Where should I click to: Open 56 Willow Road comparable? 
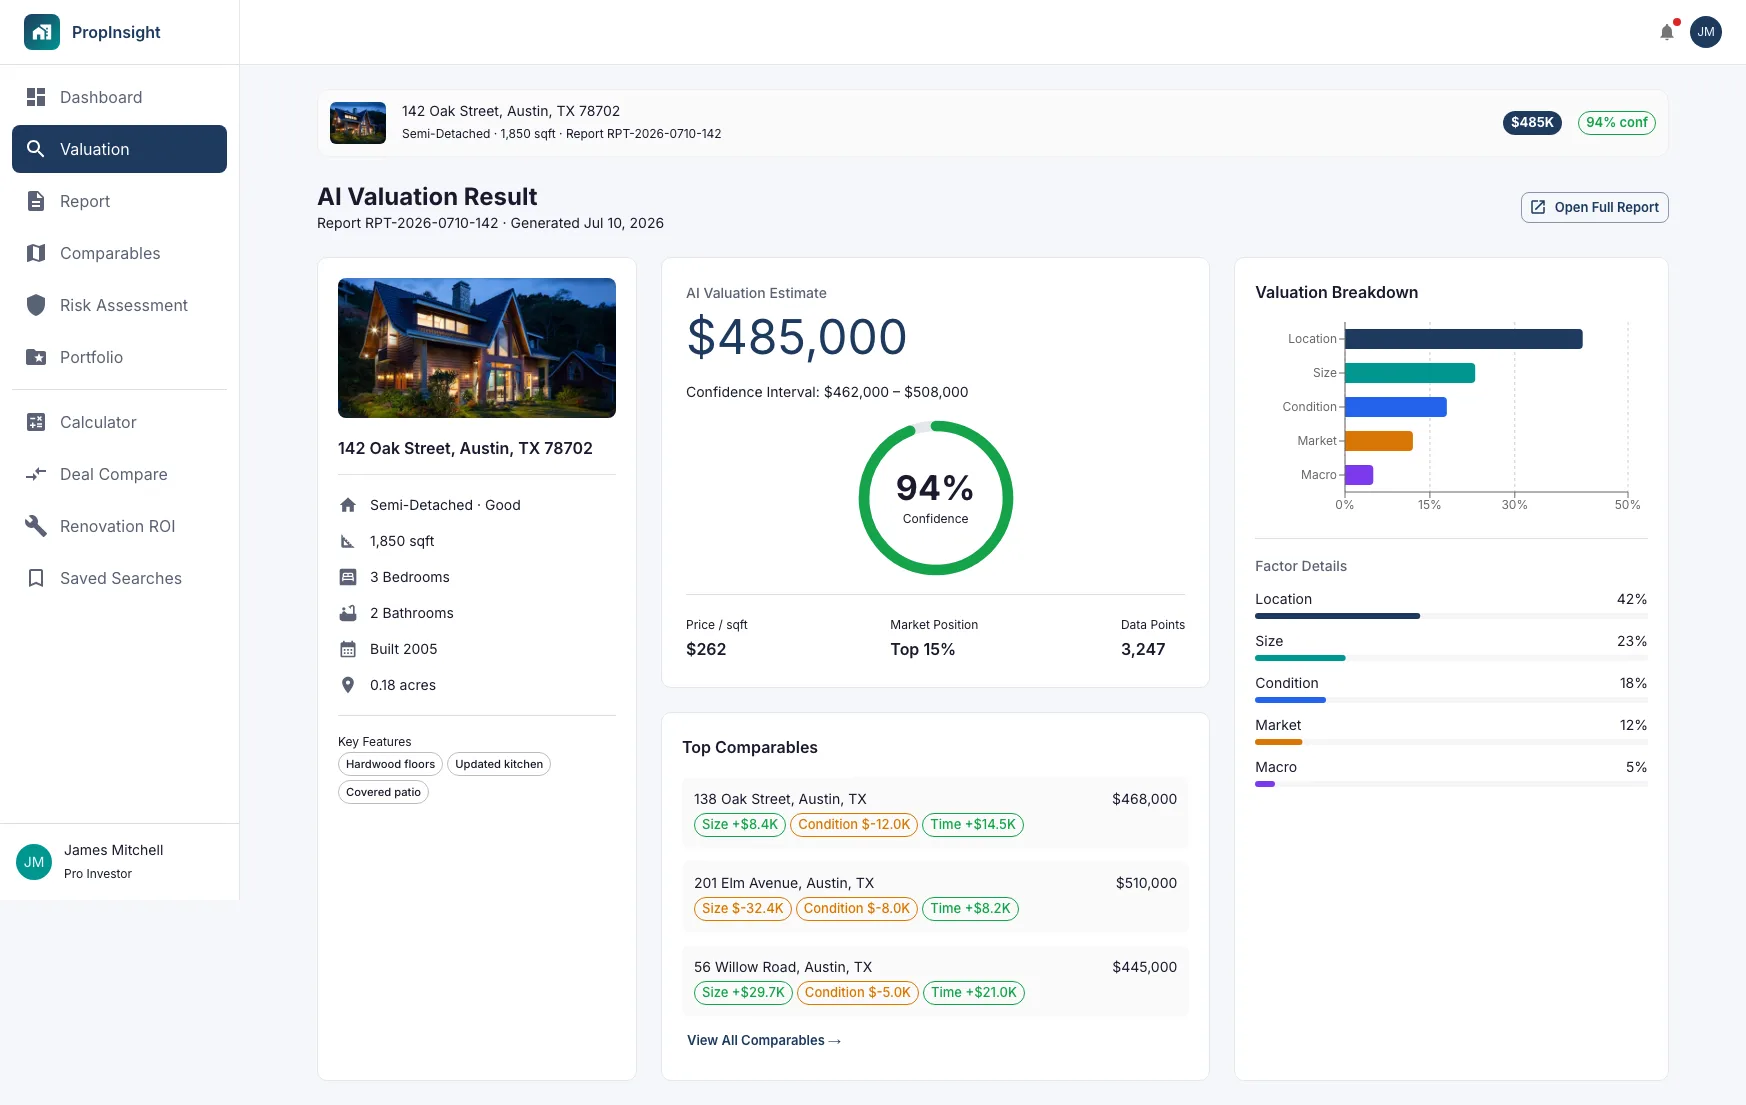click(x=935, y=981)
